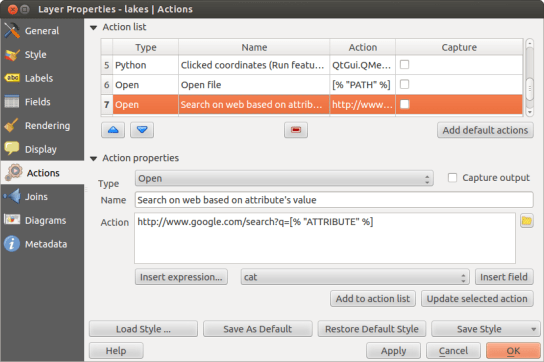
Task: Collapse the Action properties section
Action: click(x=93, y=159)
